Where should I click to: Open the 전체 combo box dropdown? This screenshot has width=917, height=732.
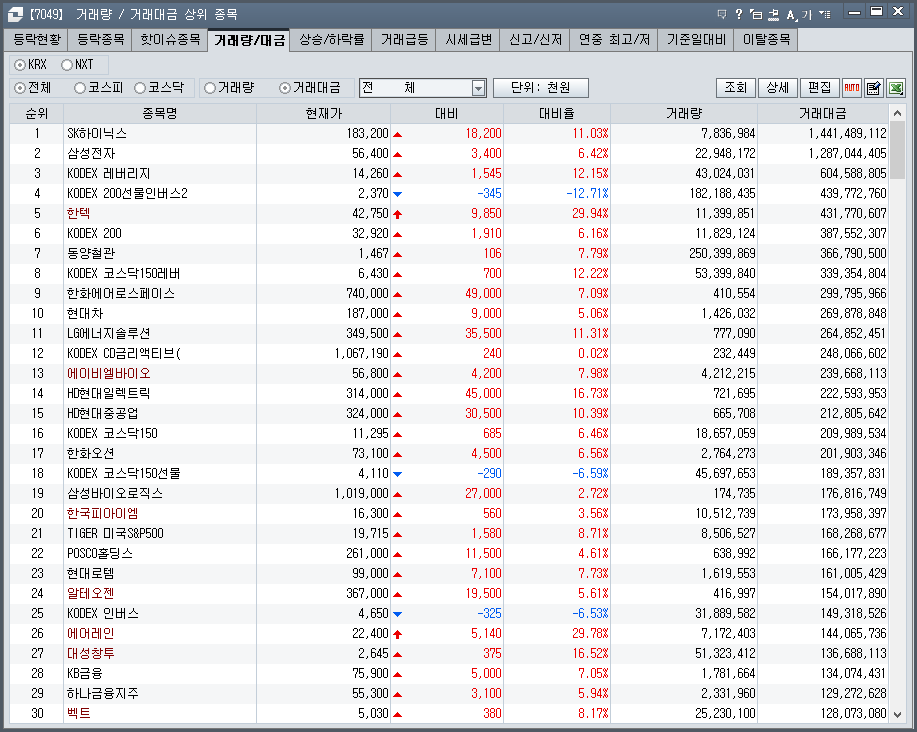(478, 88)
